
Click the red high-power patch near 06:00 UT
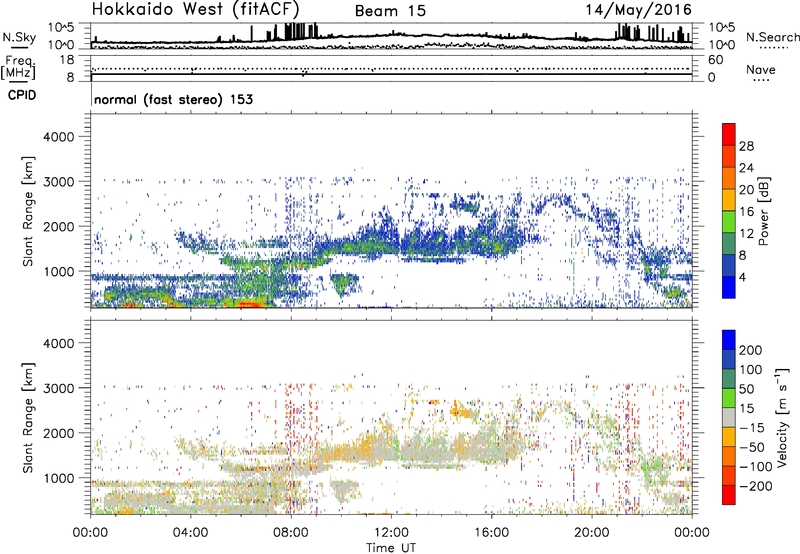[251, 305]
